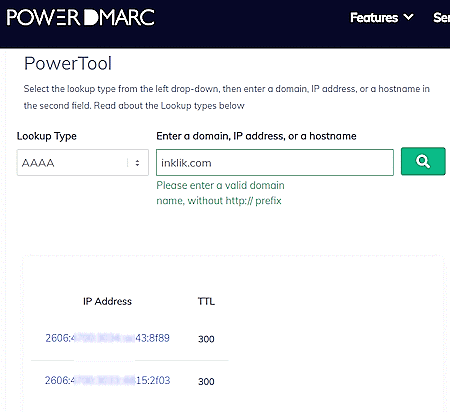The height and width of the screenshot is (412, 450).
Task: Click the 'Select the lookup type' description text
Action: tap(227, 97)
